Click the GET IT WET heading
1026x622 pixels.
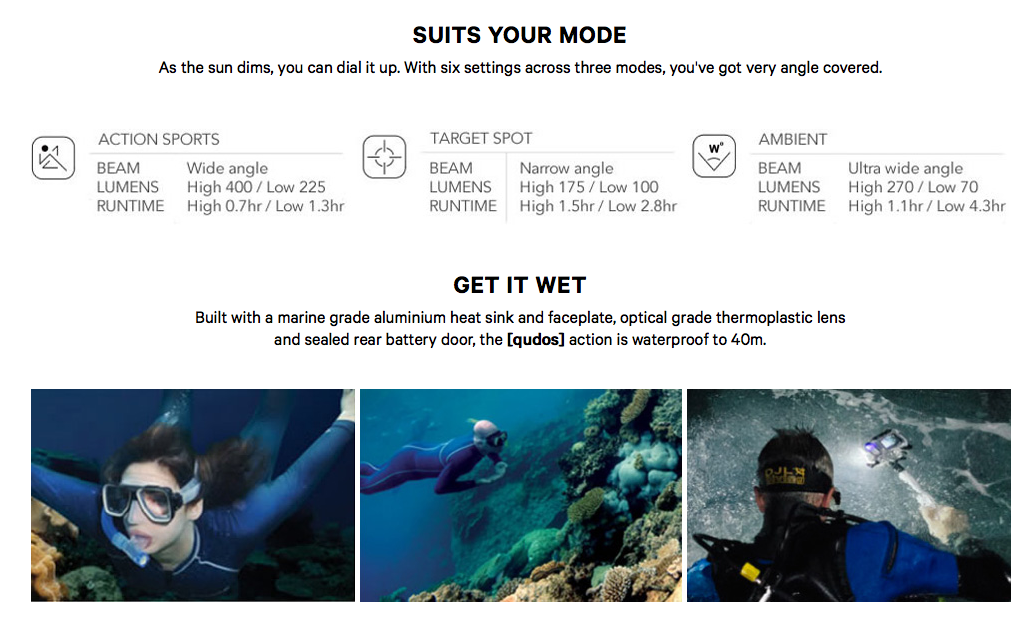click(x=520, y=285)
